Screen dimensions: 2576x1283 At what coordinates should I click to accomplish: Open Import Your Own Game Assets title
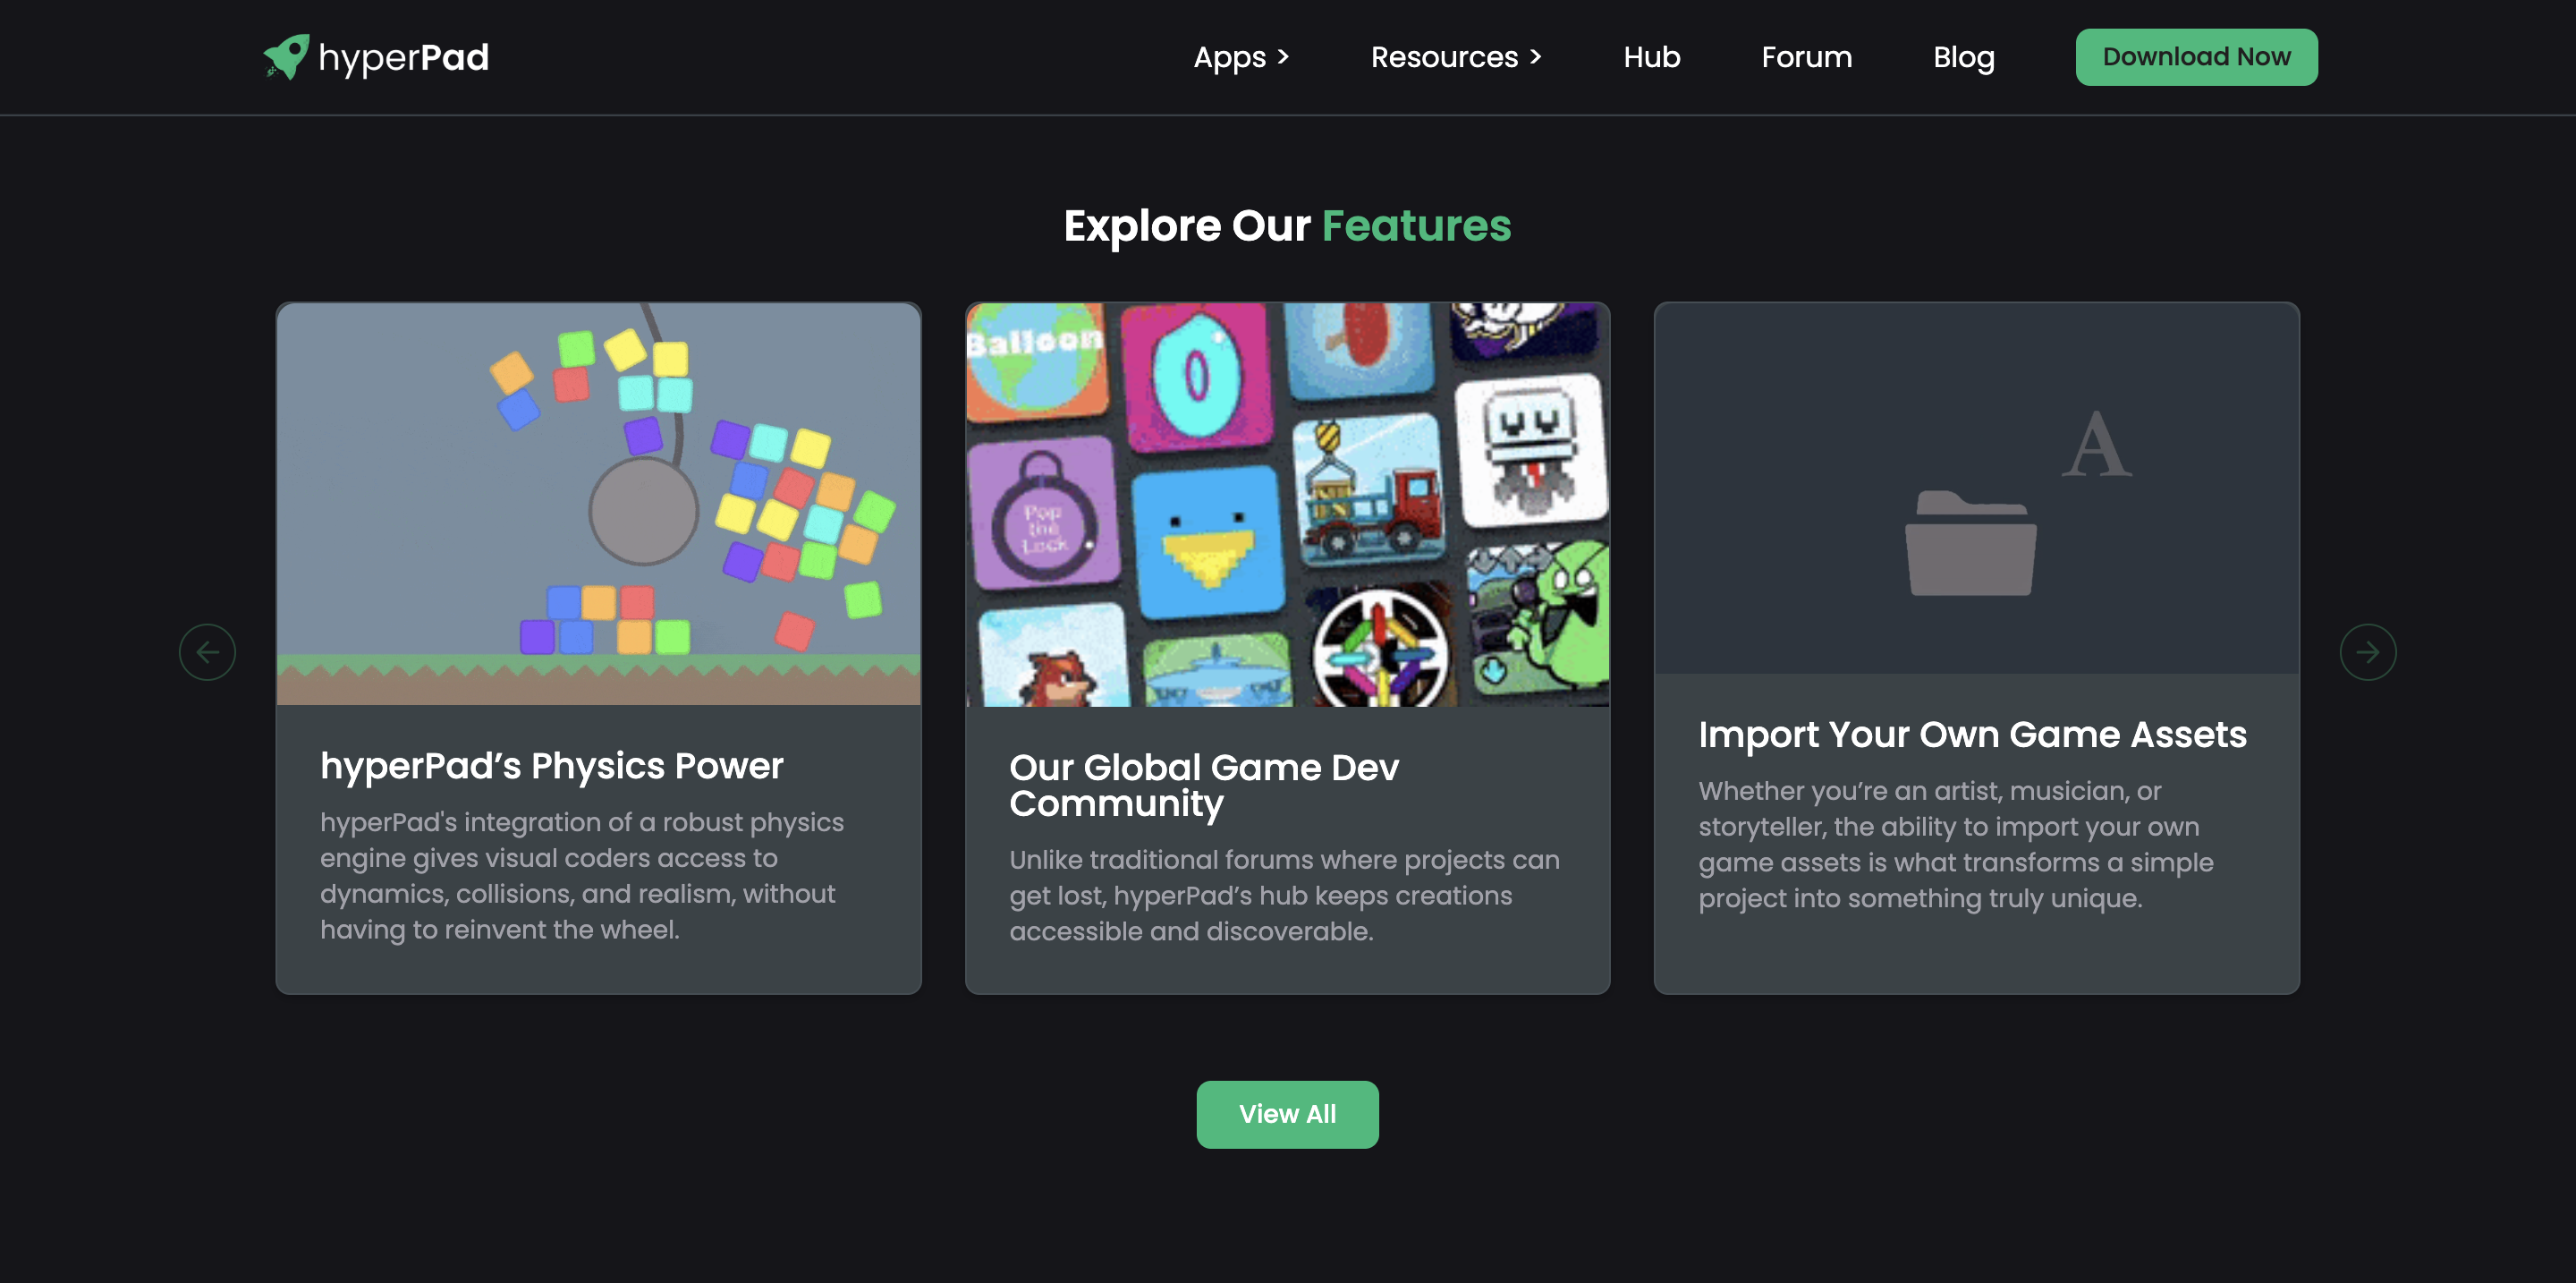(x=1972, y=735)
